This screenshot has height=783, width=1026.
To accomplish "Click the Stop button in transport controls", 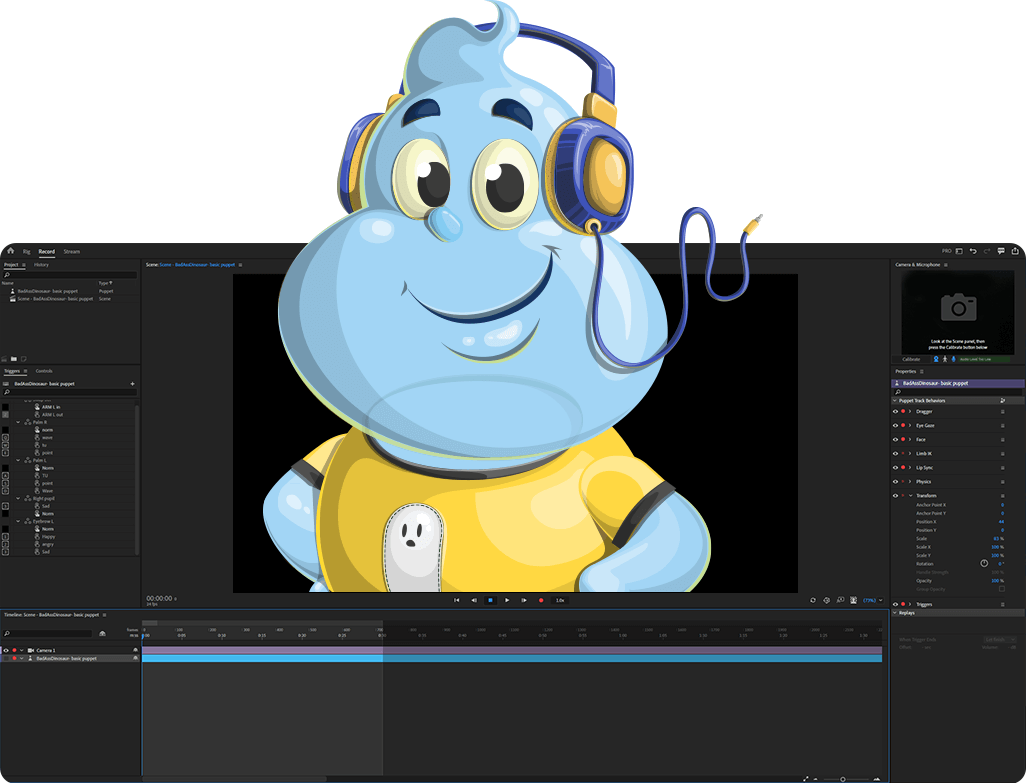I will click(490, 600).
